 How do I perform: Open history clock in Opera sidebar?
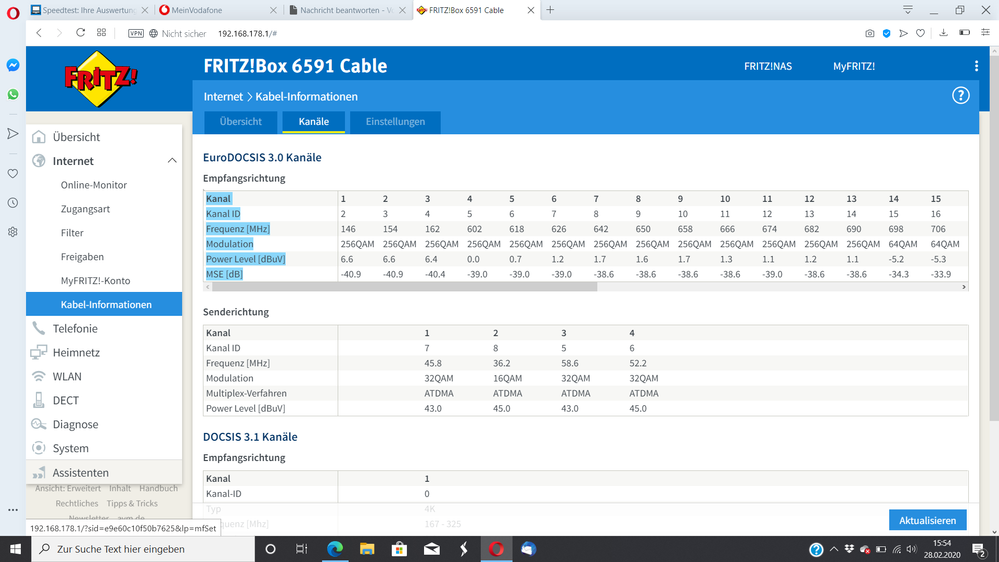coord(13,203)
